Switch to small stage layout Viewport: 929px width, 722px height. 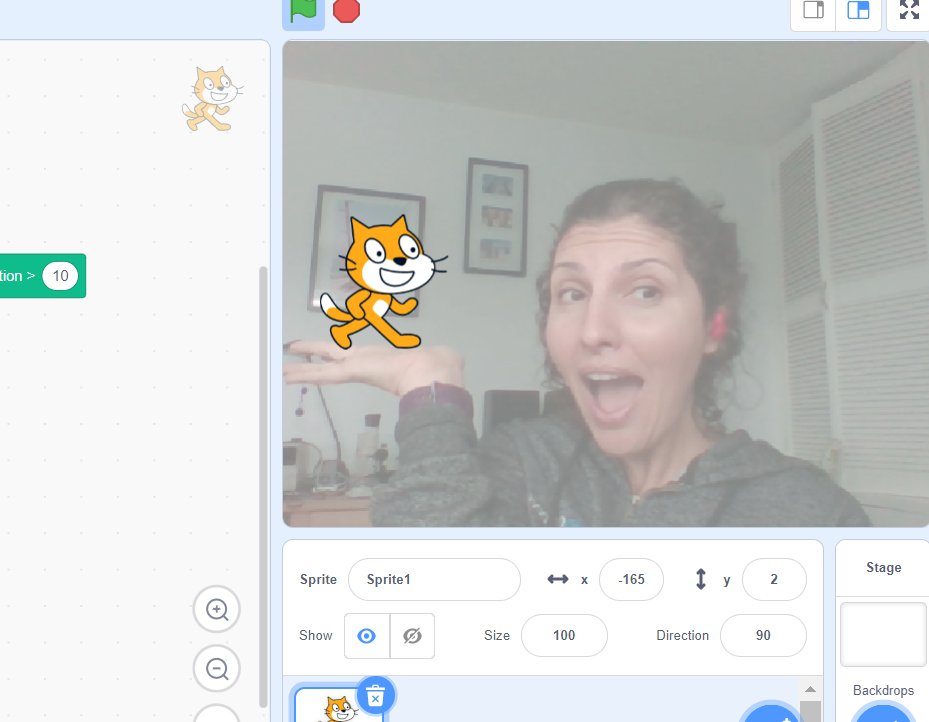pyautogui.click(x=813, y=11)
